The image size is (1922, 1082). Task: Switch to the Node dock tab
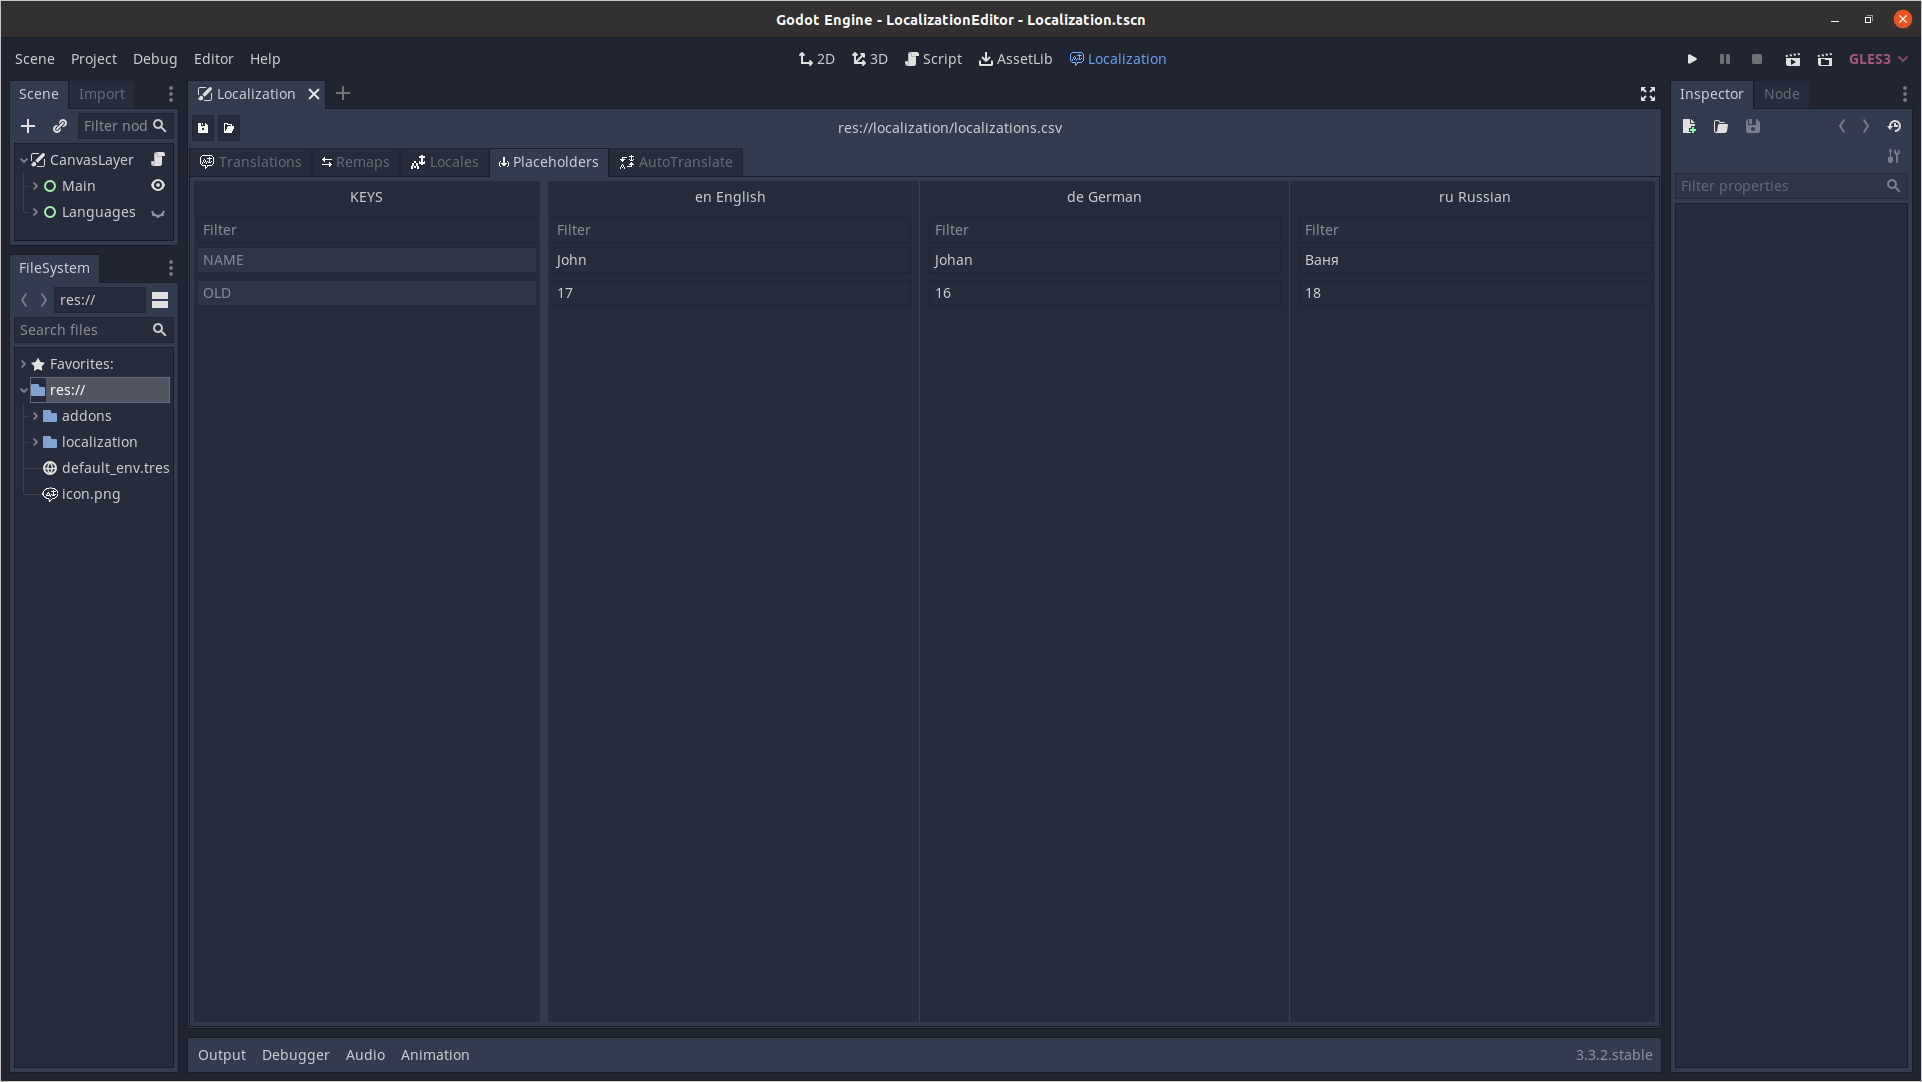1781,94
